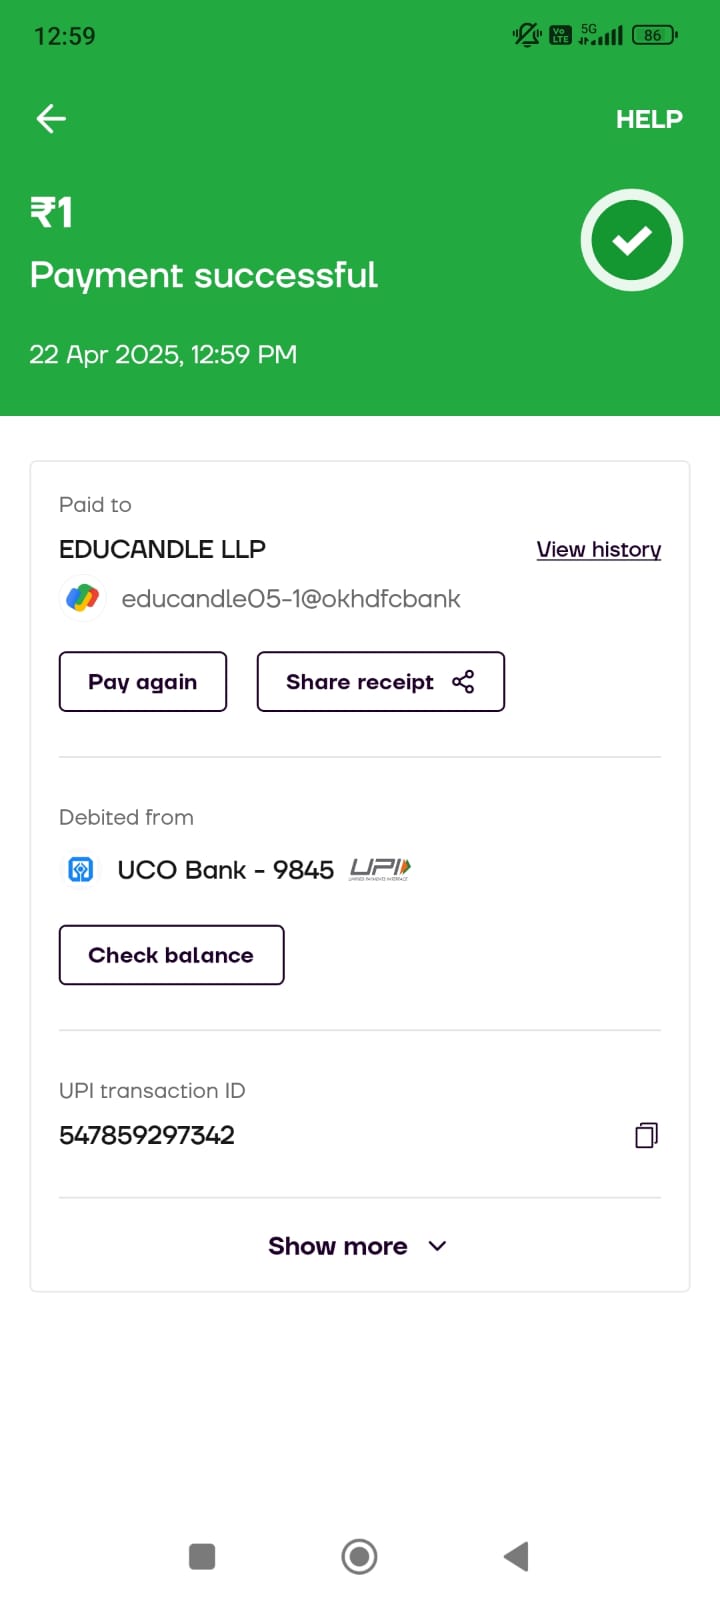Click the Google Pay logo icon
720x1600 pixels.
82,598
